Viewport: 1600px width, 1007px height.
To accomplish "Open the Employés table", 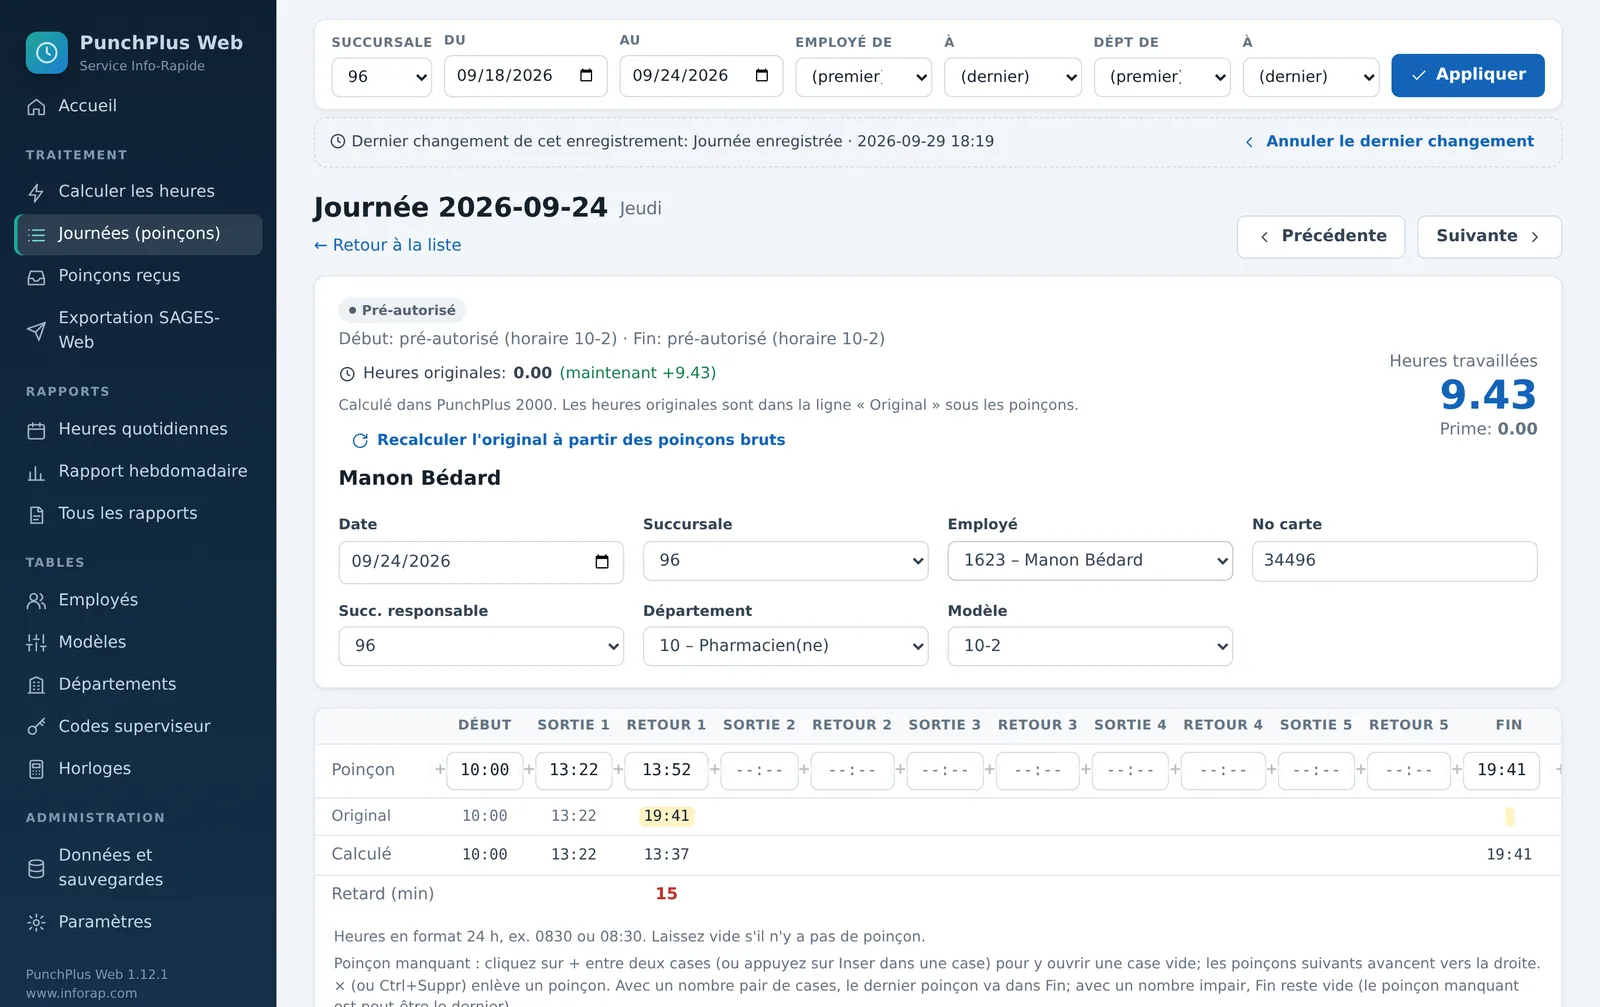I will point(138,600).
